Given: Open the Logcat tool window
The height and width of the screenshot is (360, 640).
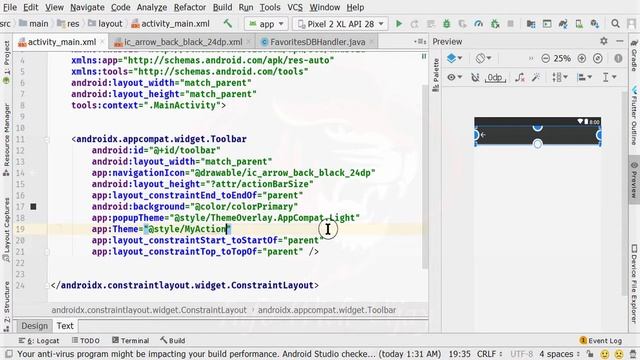Looking at the screenshot, I should pos(39,340).
